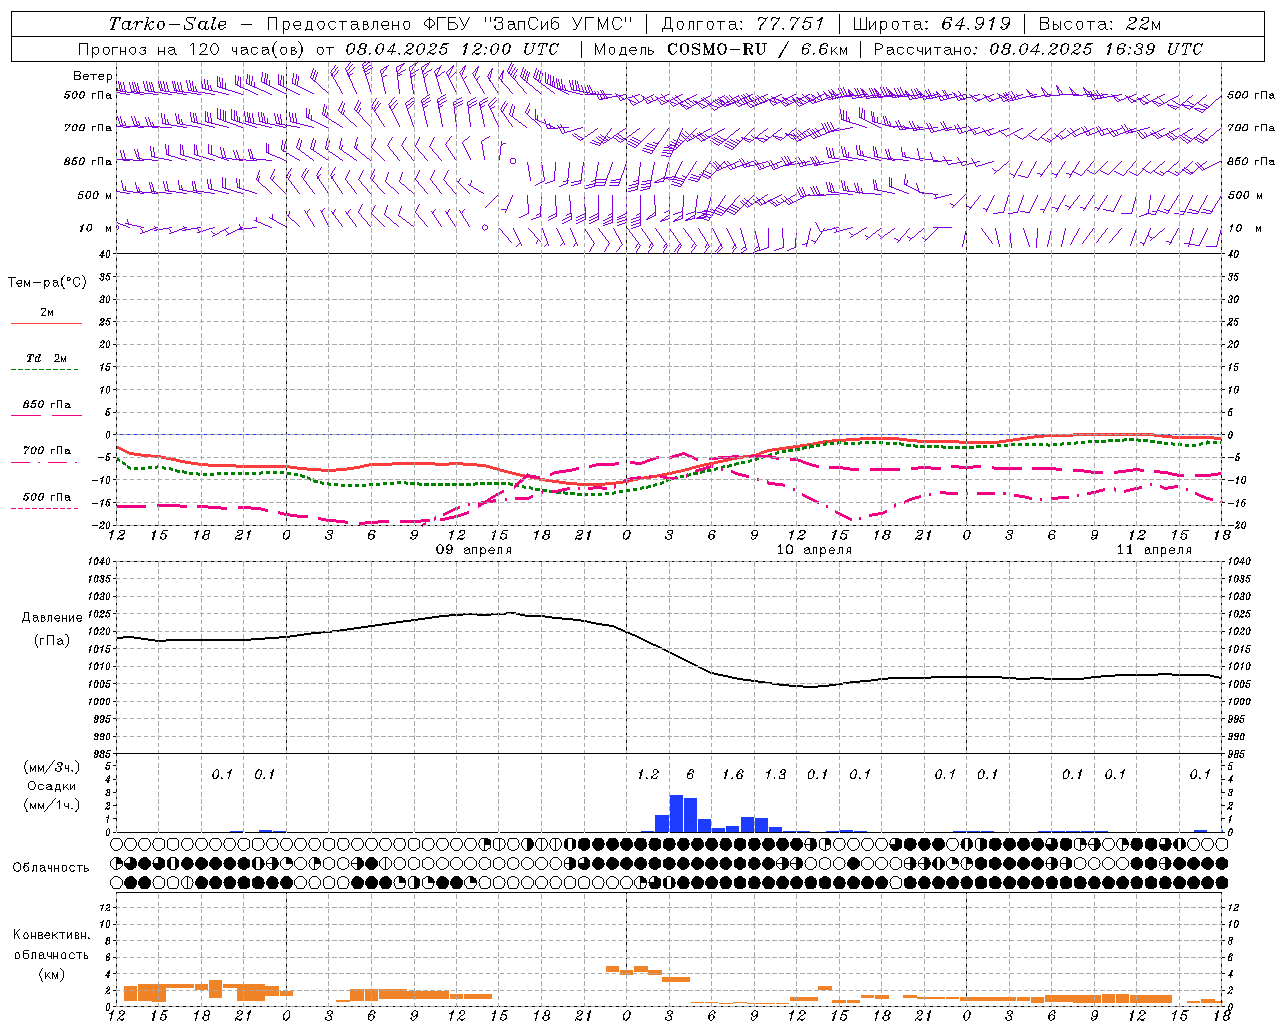Click the "1.6" precipitation amount

click(x=733, y=775)
